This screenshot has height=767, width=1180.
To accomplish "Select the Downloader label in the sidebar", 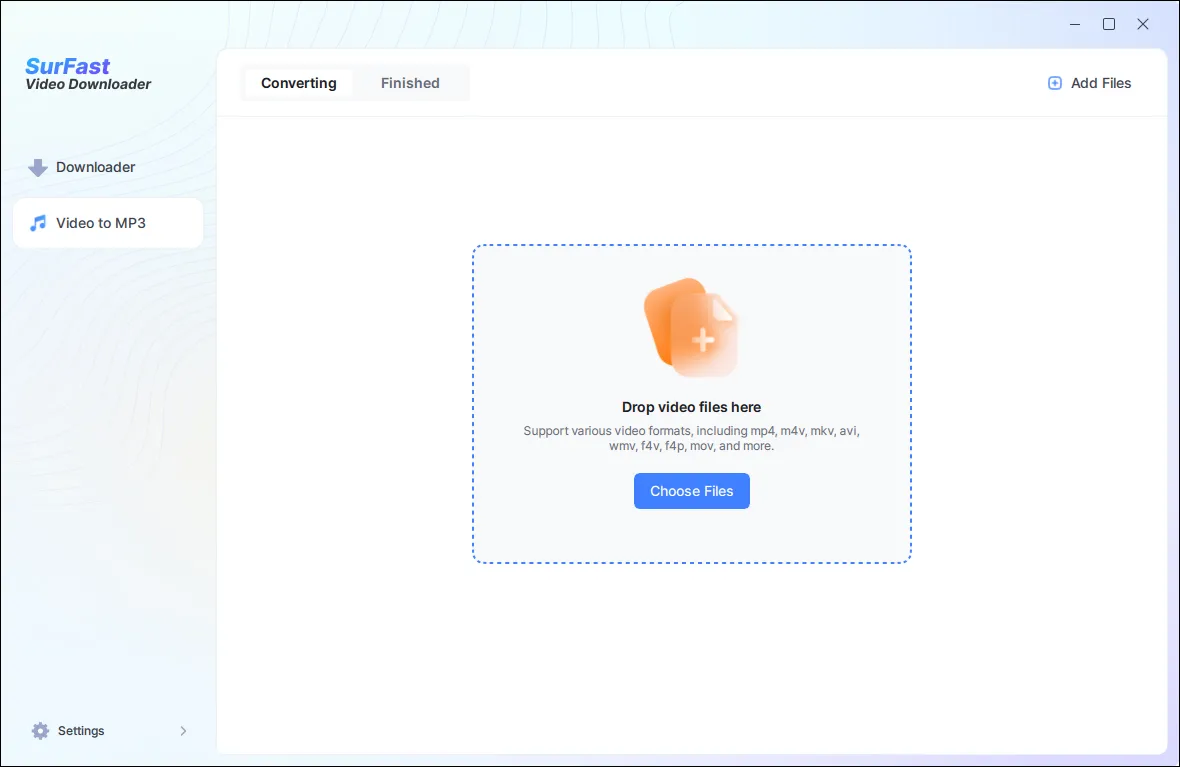I will pos(96,167).
